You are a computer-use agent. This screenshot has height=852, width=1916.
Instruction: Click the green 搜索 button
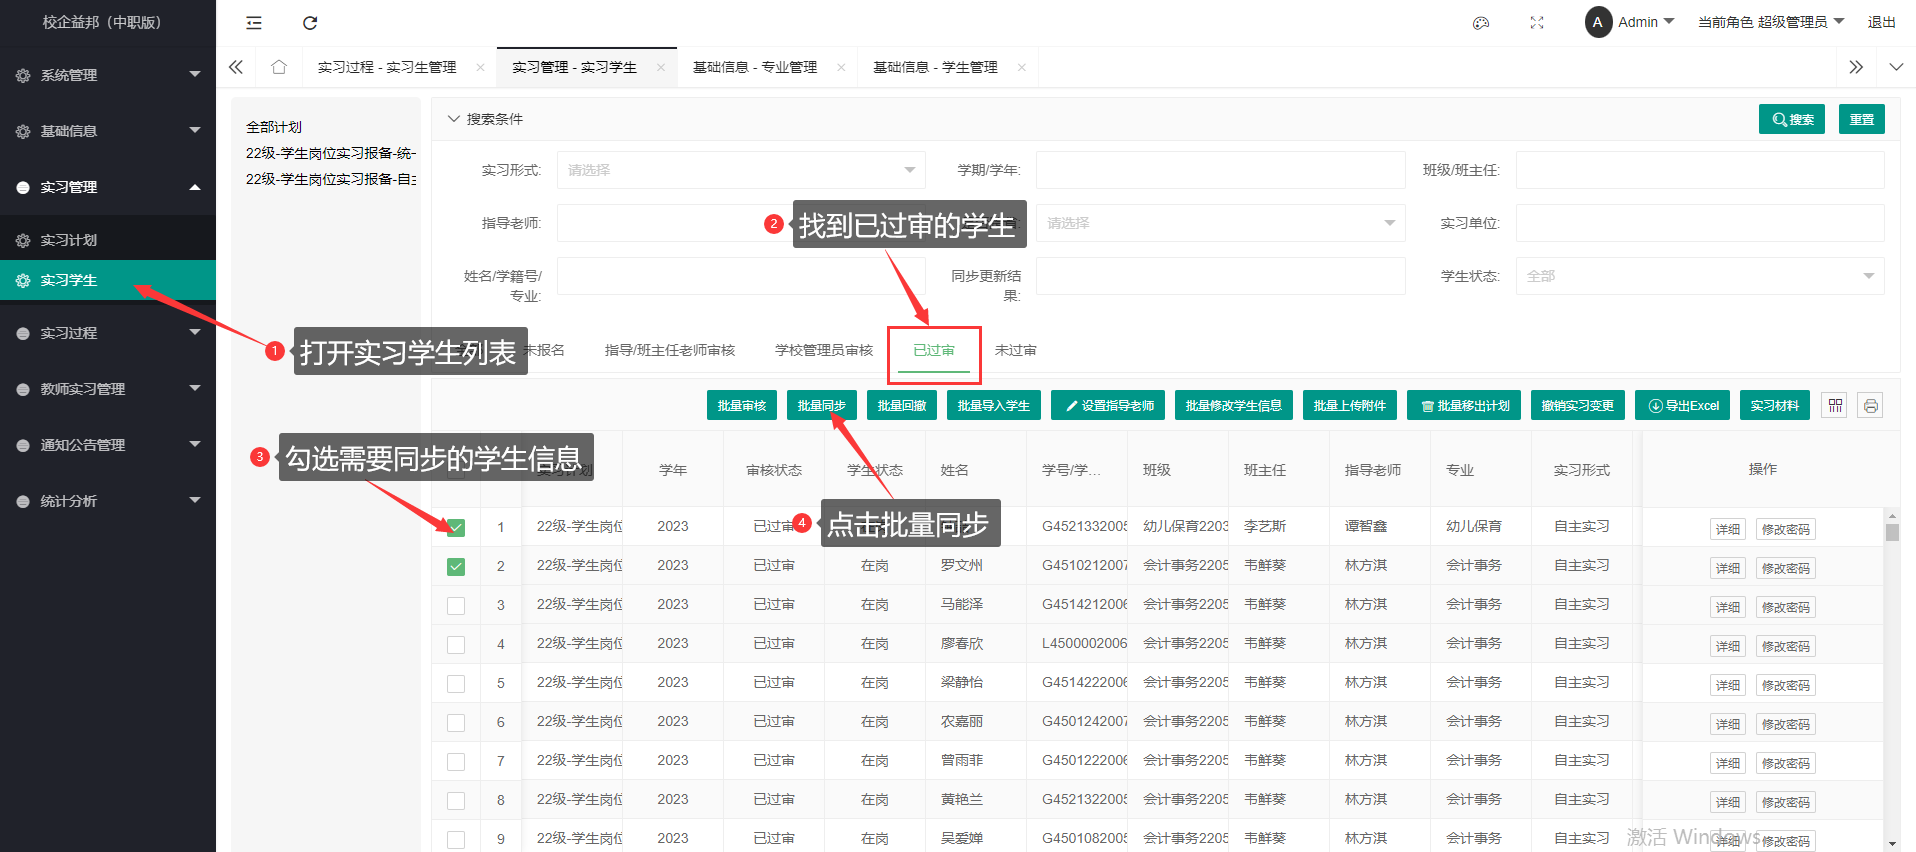tap(1791, 119)
